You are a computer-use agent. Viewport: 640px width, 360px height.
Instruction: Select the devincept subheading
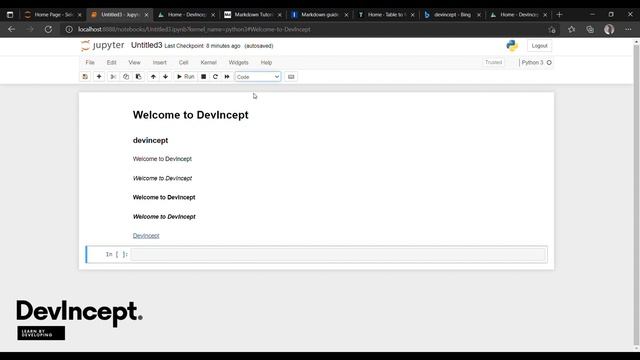click(x=150, y=140)
